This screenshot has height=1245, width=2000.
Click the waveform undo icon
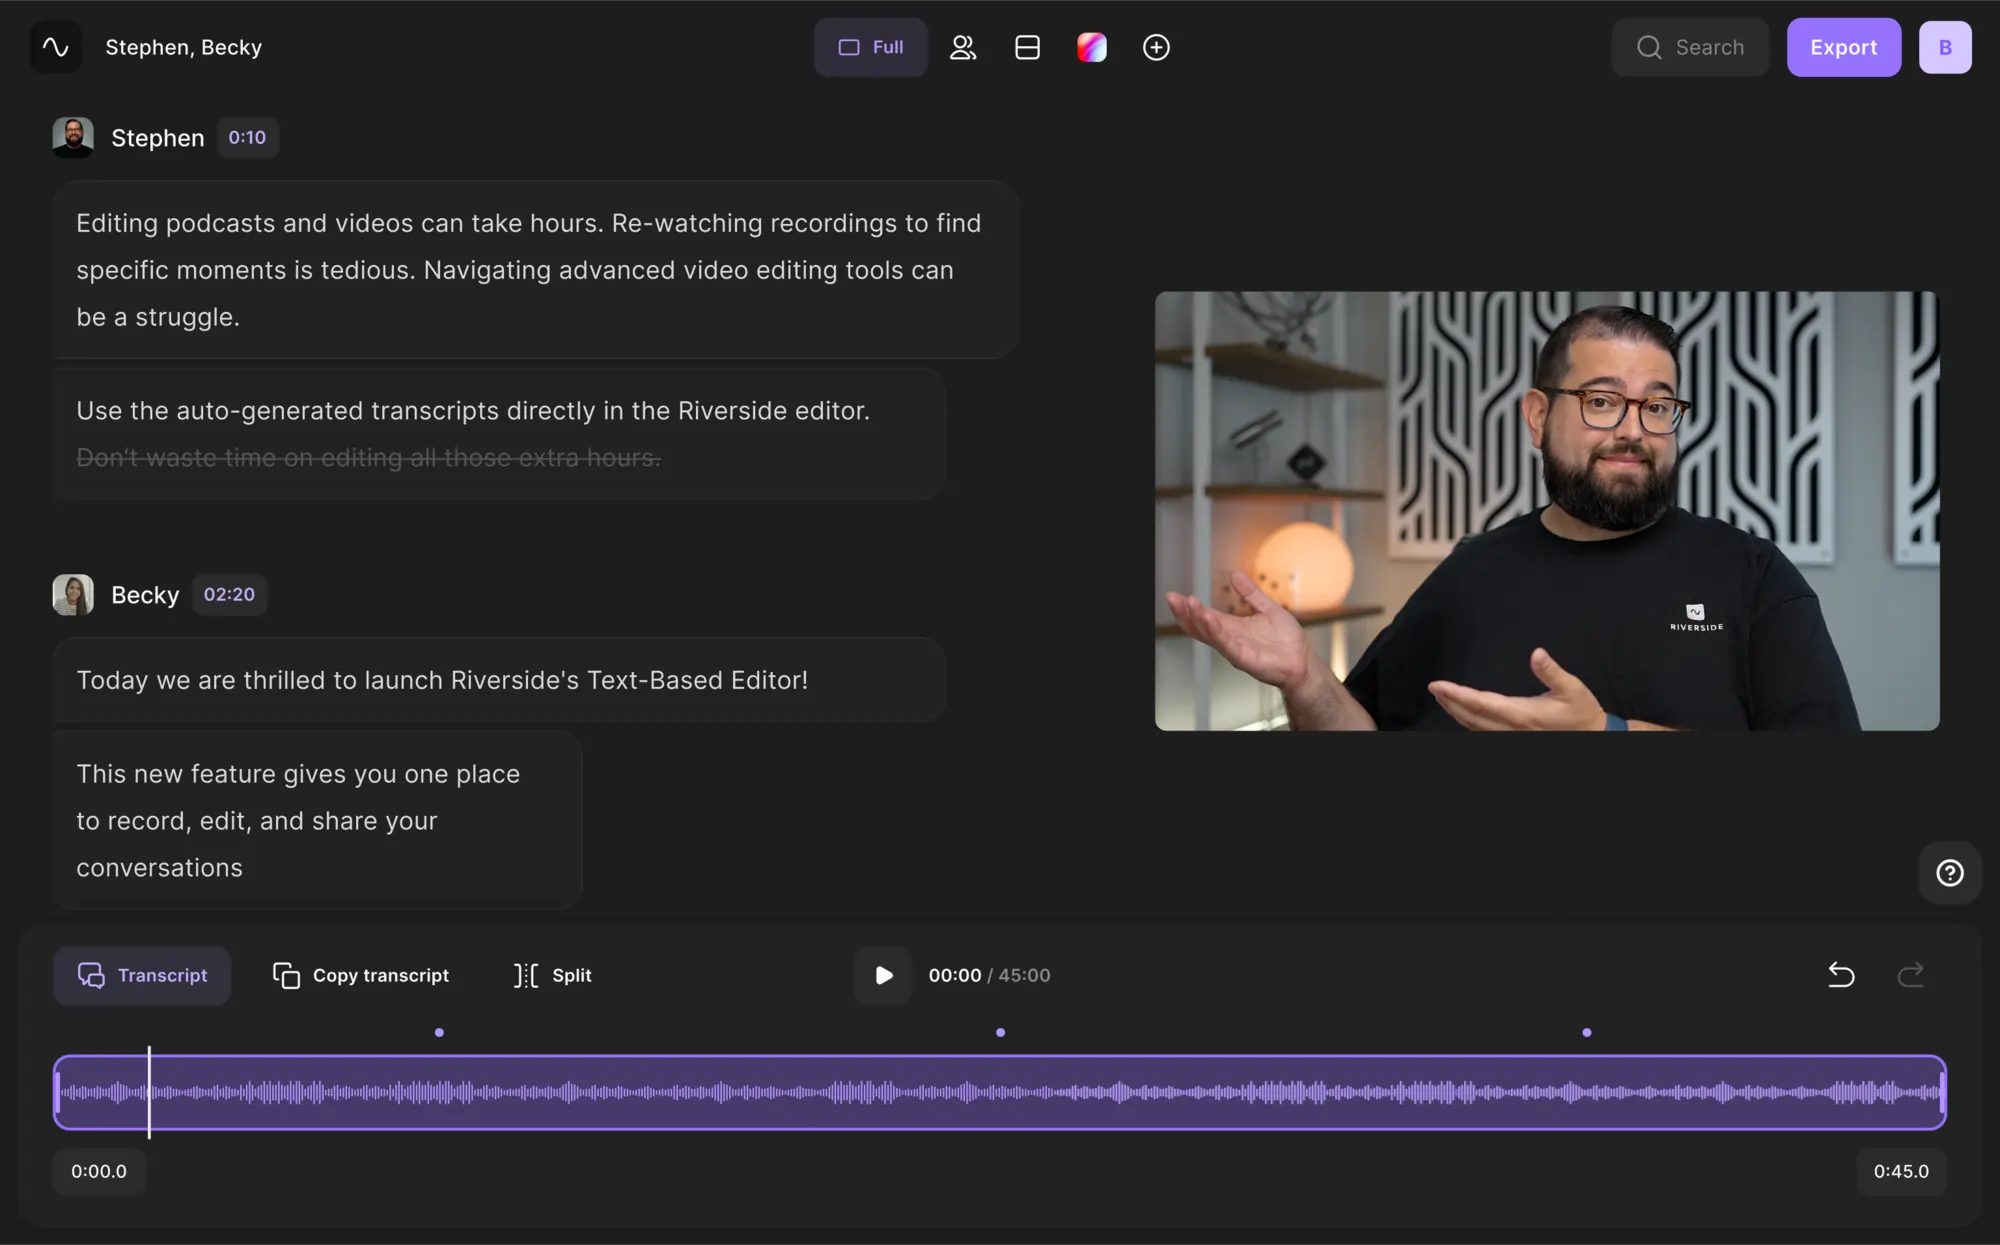point(1842,974)
